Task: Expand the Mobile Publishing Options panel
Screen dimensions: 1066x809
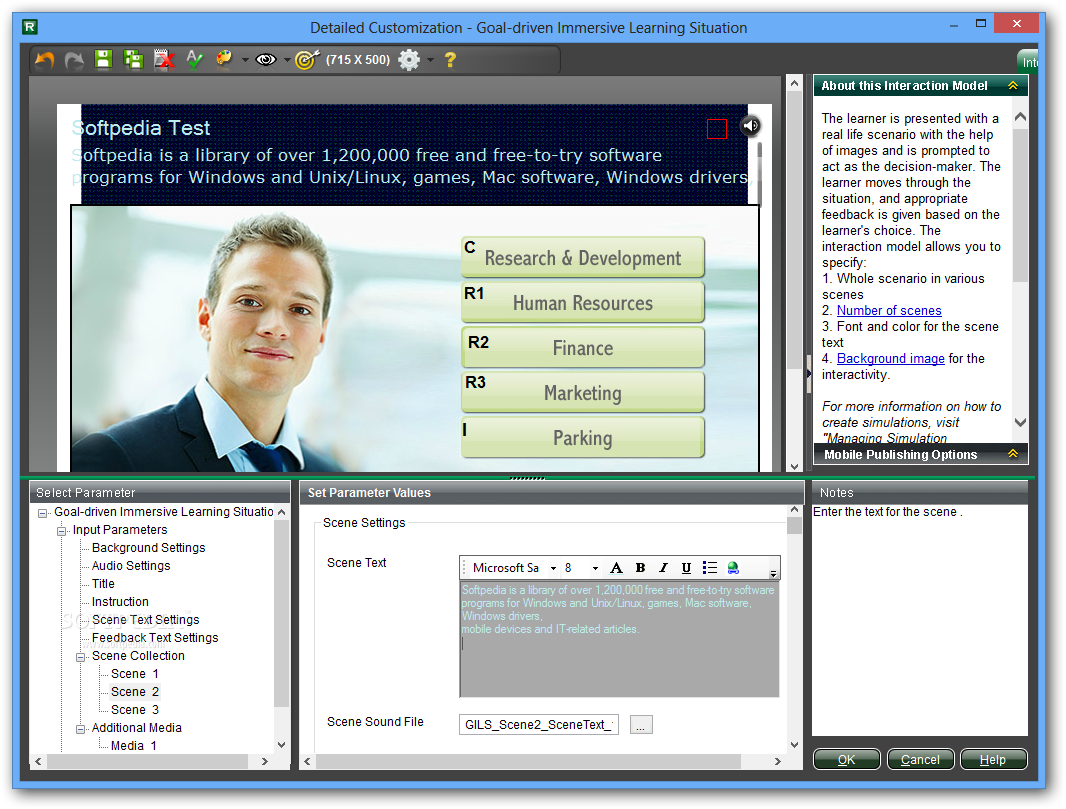Action: tap(1012, 453)
